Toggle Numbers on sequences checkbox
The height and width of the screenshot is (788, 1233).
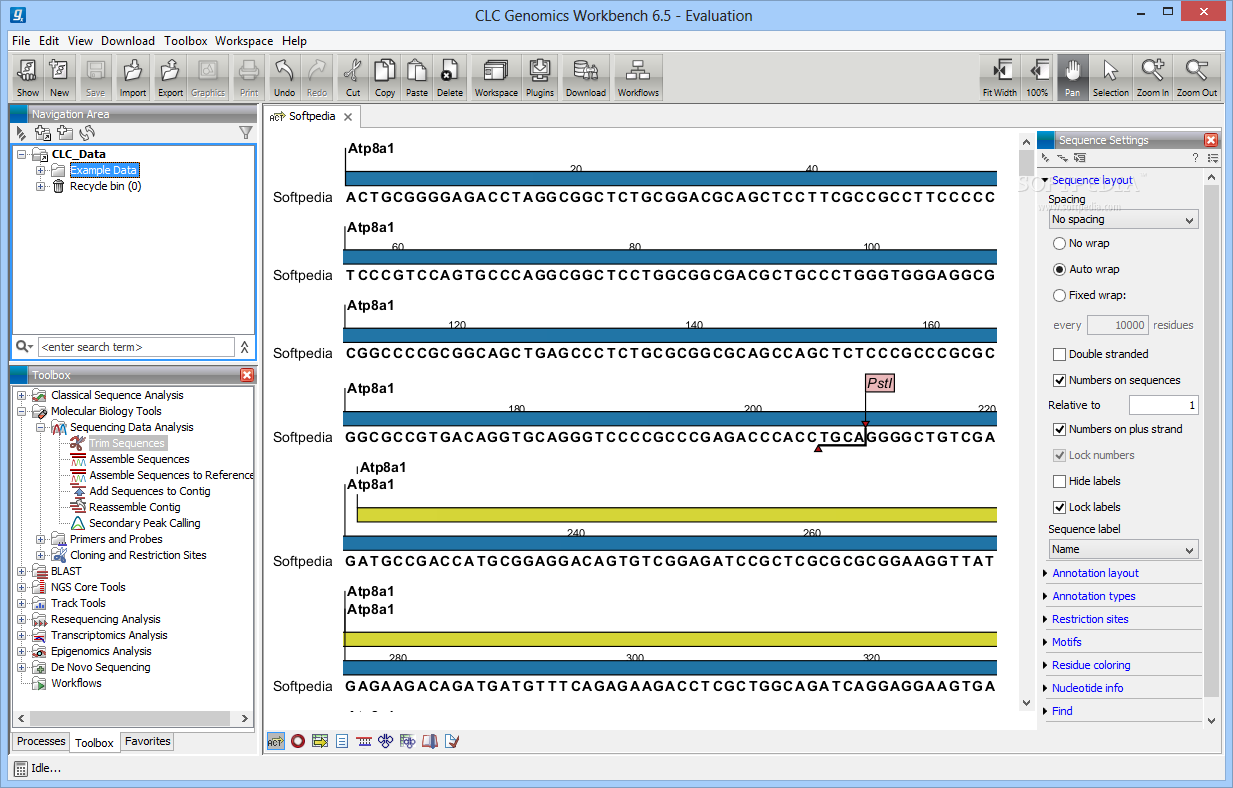coord(1059,380)
